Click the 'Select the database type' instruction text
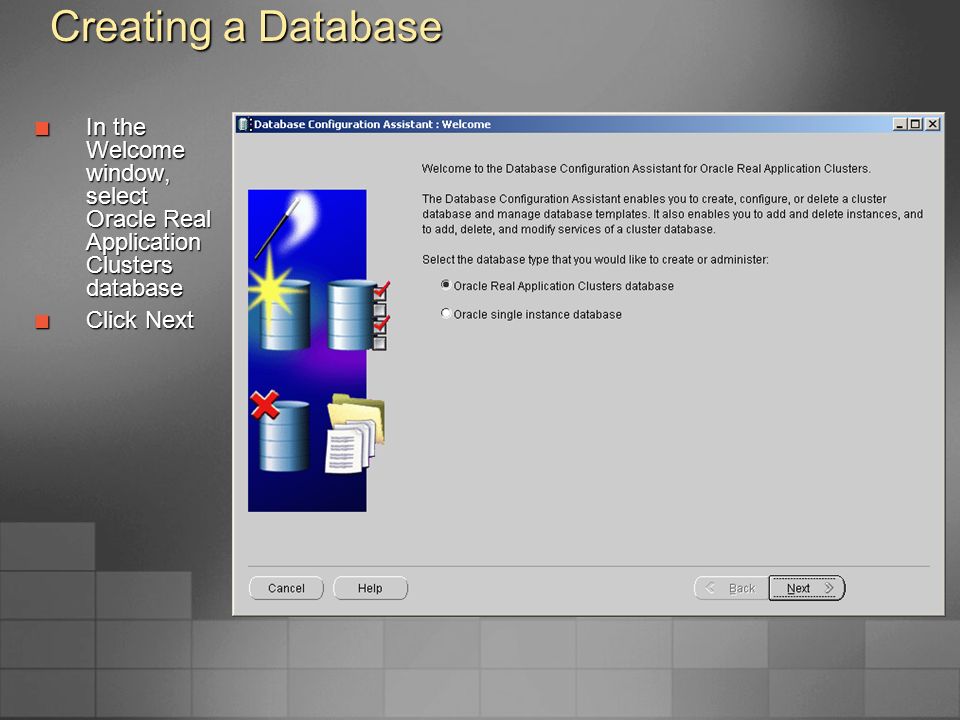Viewport: 960px width, 720px height. (595, 260)
